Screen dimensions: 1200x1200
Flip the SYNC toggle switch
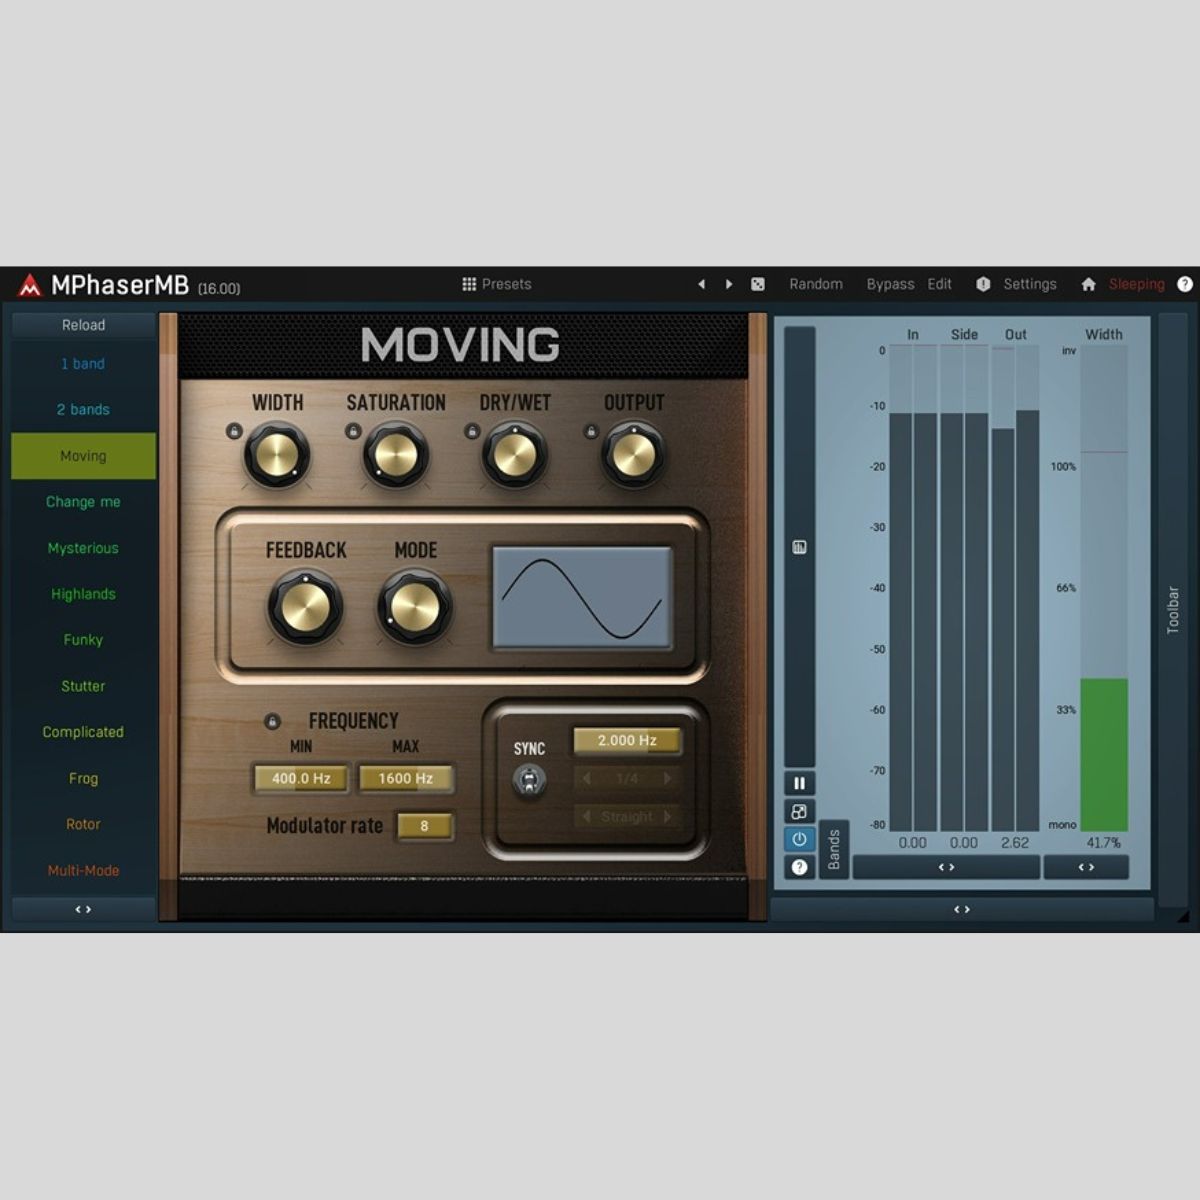529,779
